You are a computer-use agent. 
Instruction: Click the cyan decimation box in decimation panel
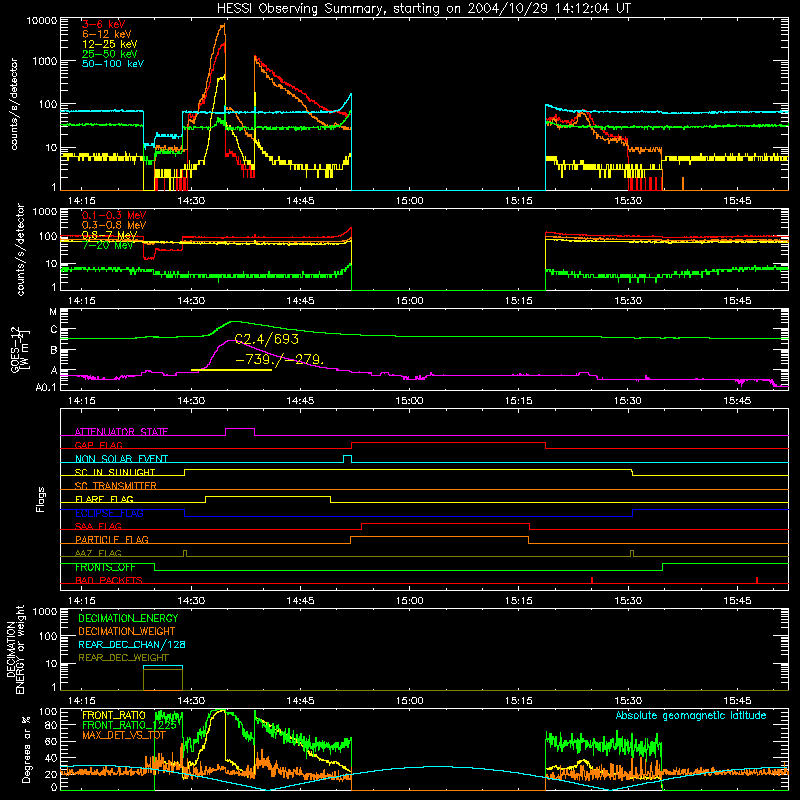[163, 666]
